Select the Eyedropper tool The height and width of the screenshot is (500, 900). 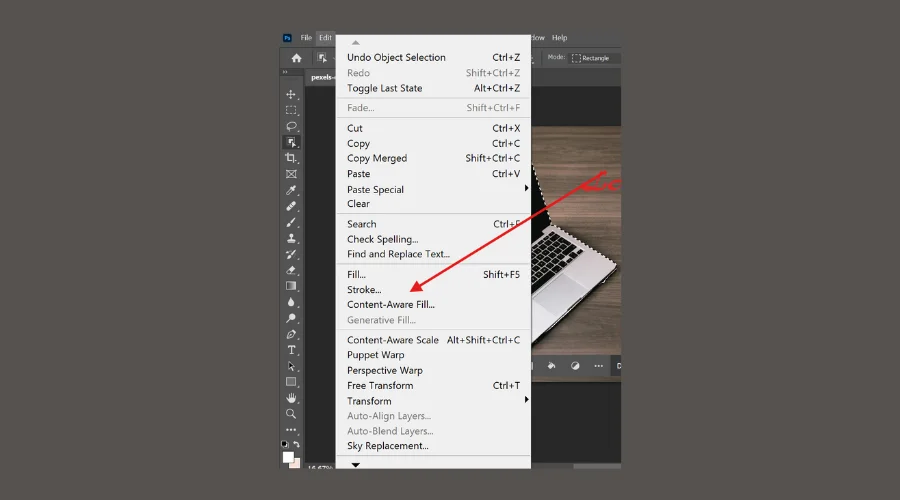point(291,190)
